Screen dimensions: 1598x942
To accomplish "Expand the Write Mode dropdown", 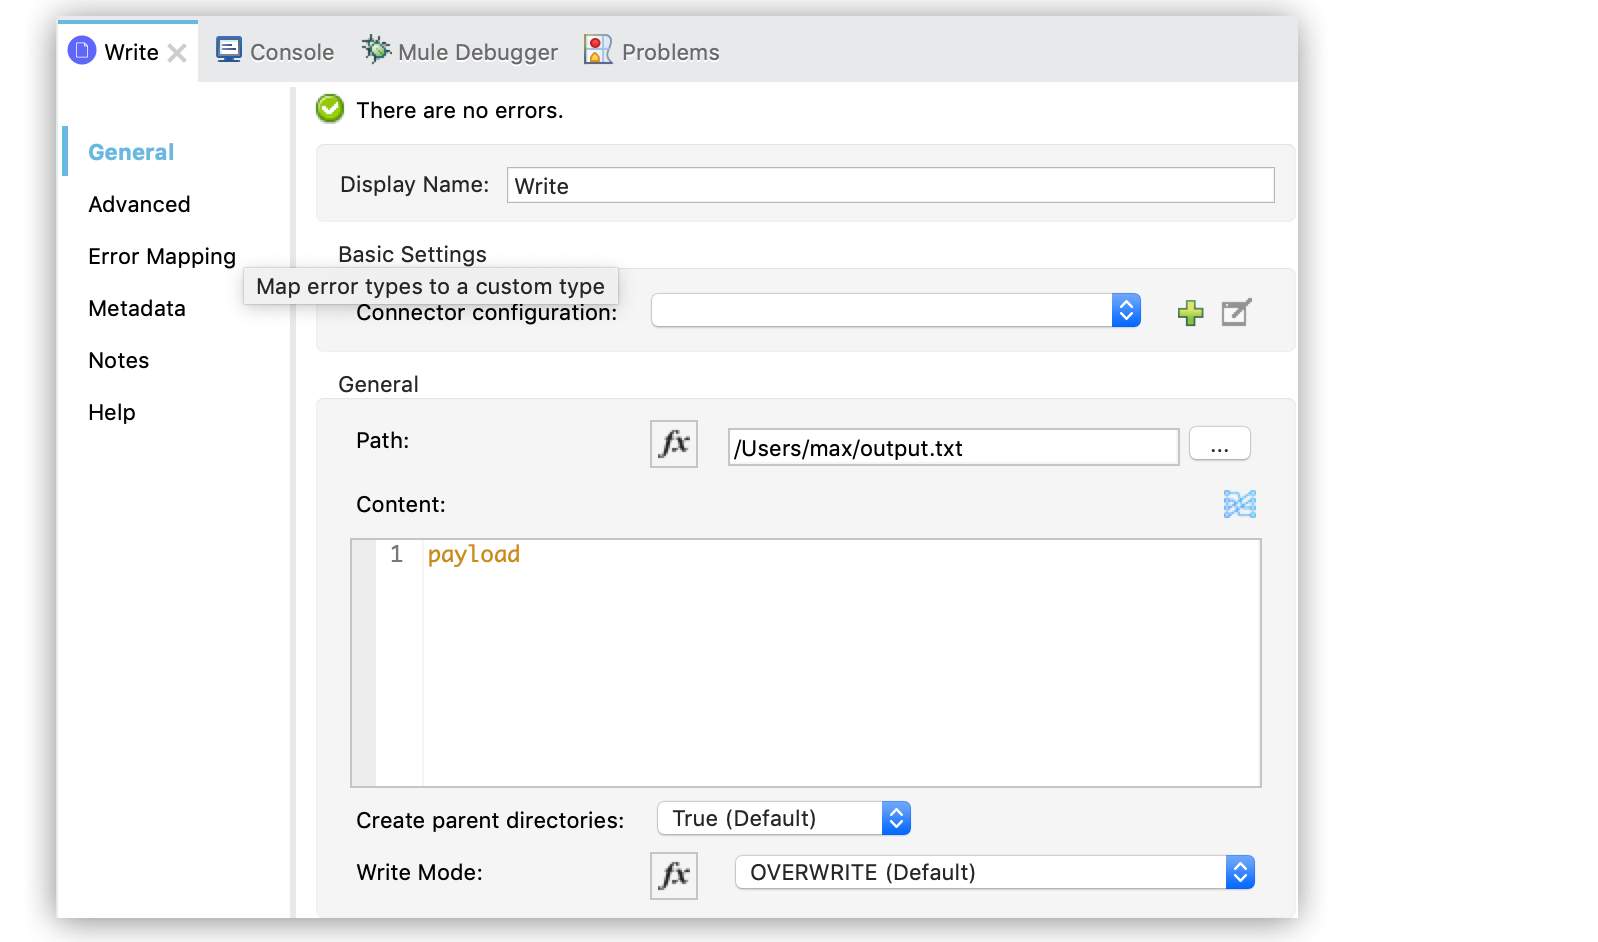I will click(x=1239, y=873).
